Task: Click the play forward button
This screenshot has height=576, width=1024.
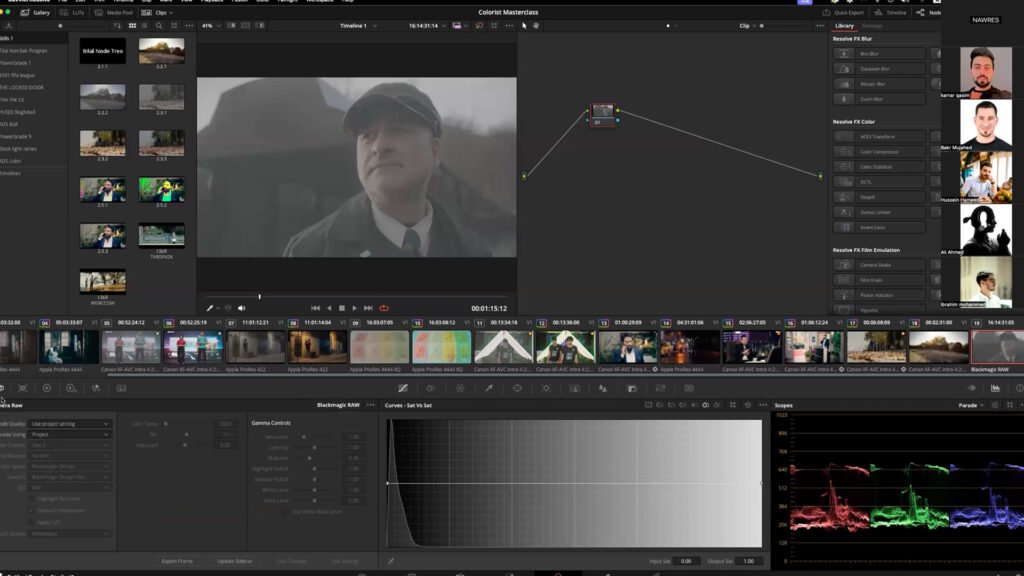Action: 355,308
